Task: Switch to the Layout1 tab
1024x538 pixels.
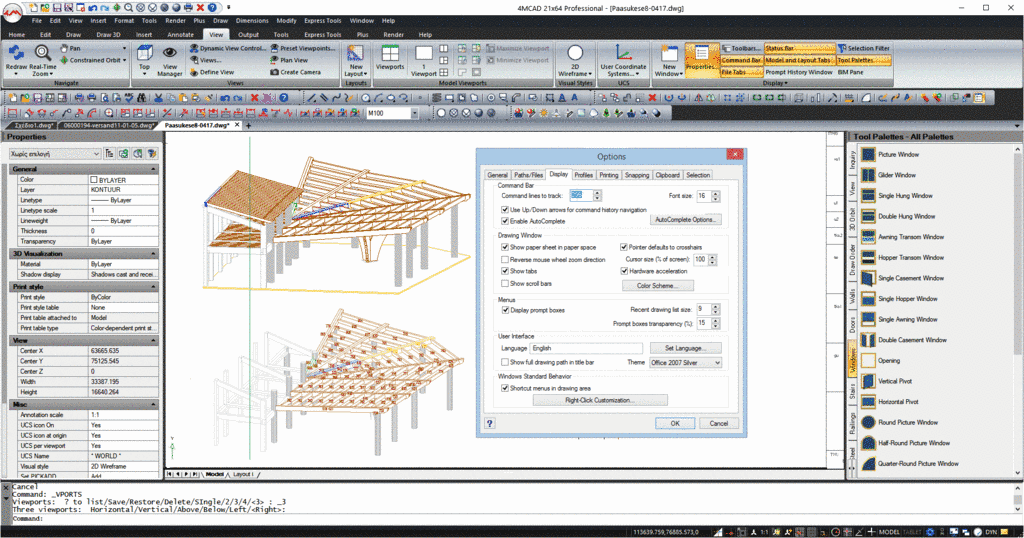Action: [242, 474]
